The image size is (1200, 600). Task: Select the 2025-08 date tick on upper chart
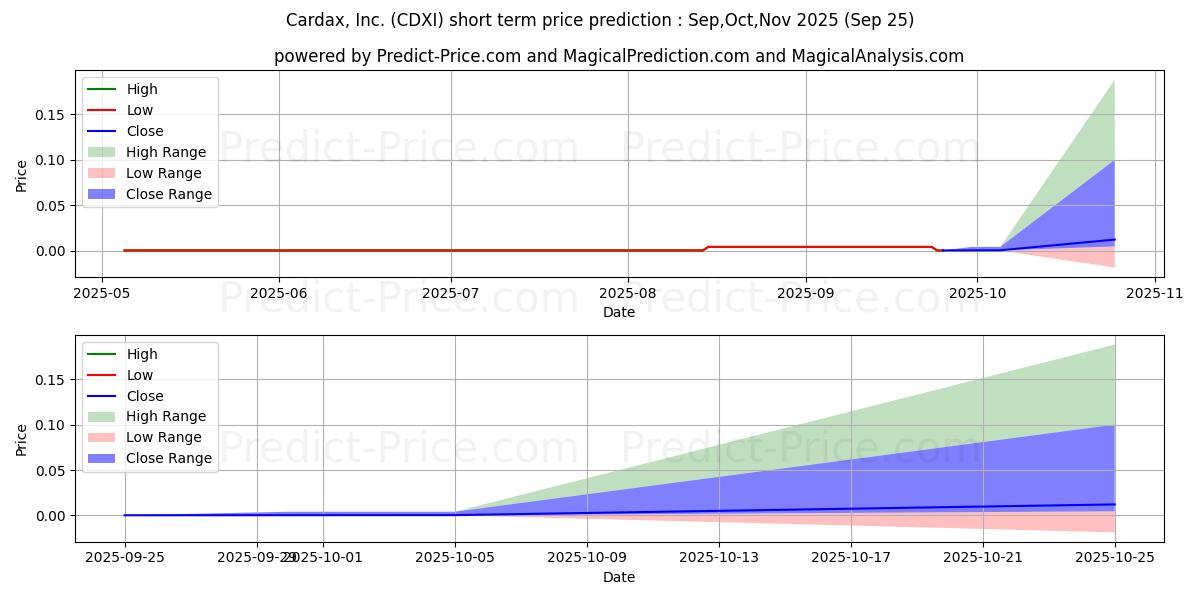point(628,294)
